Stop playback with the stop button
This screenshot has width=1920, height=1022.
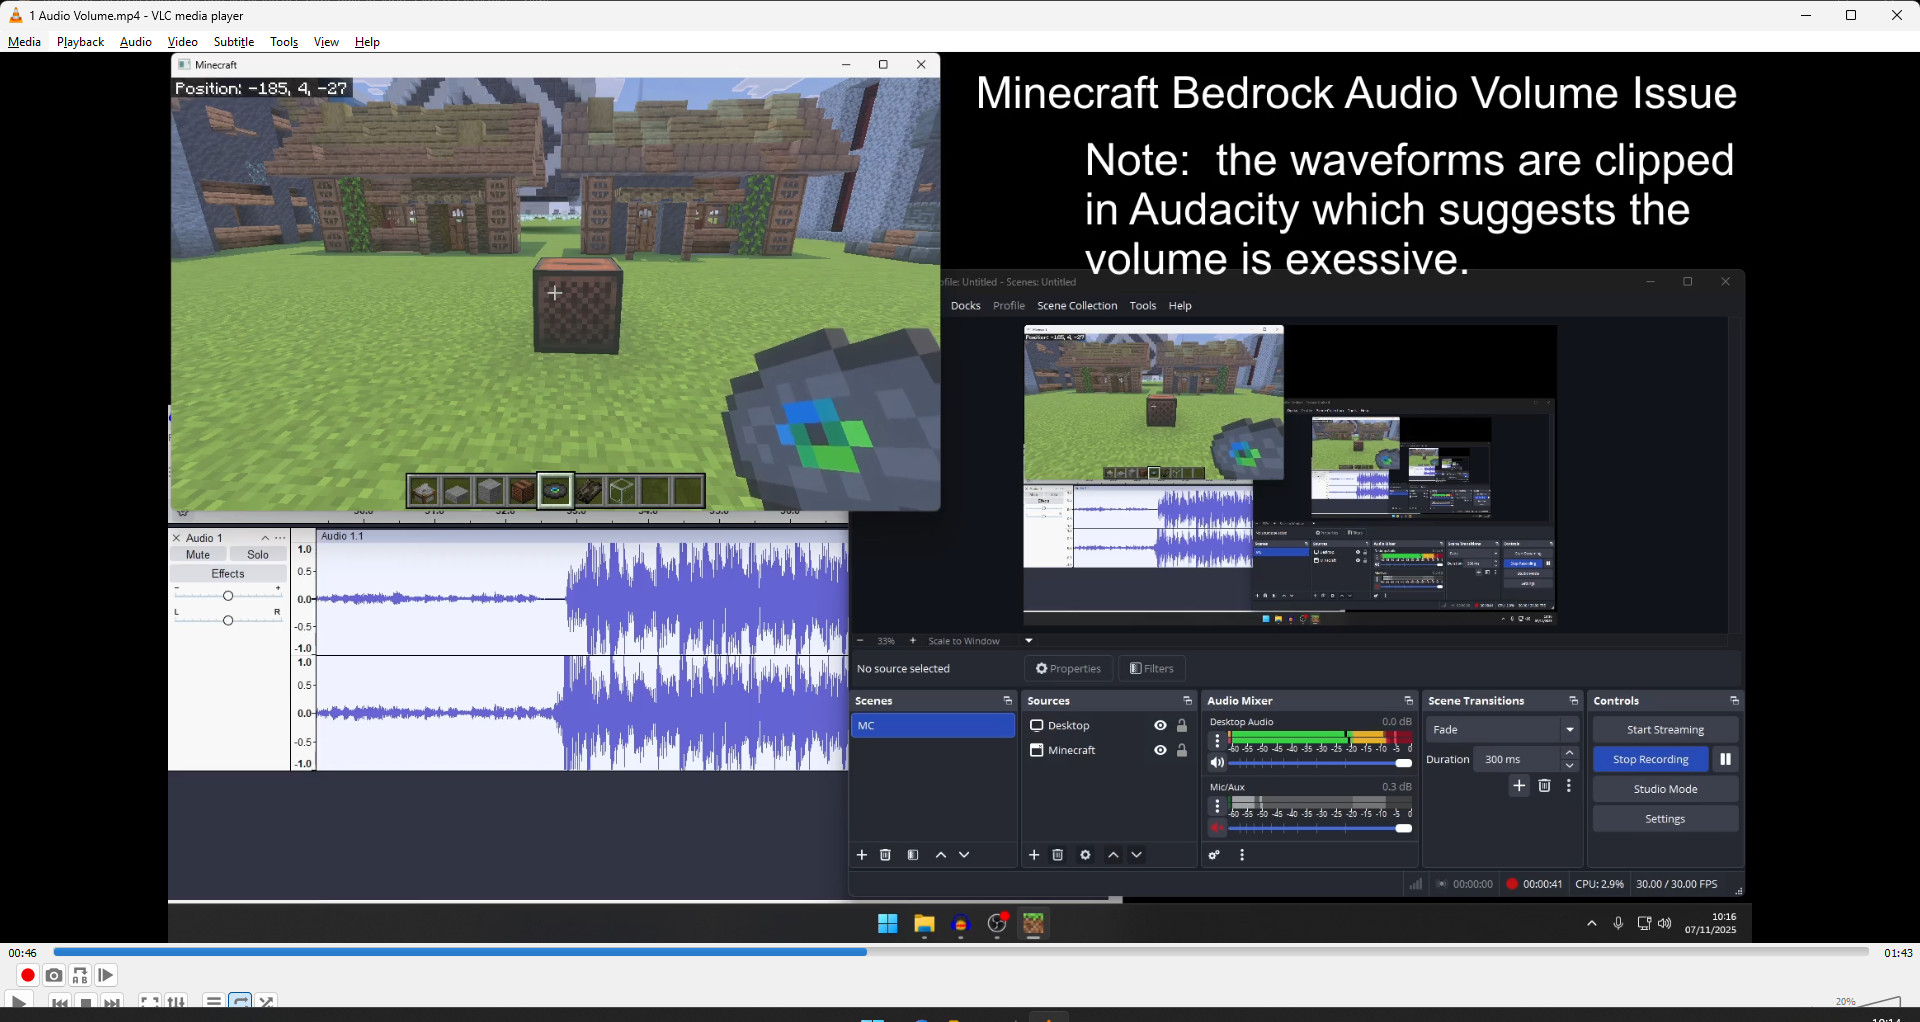click(86, 1002)
